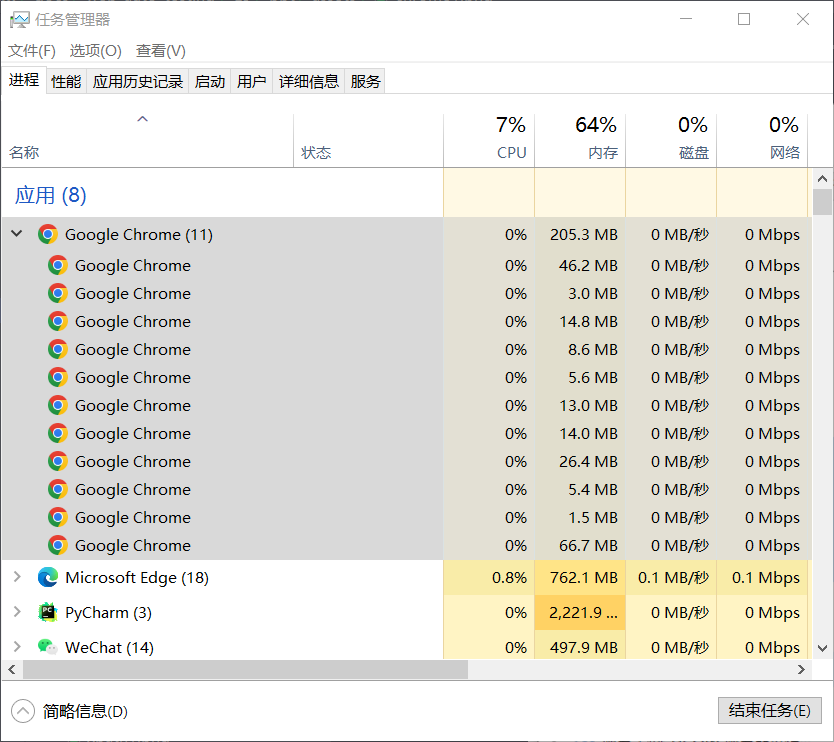834x742 pixels.
Task: Click Chrome icon in the 13.0 MB row
Action: (57, 405)
